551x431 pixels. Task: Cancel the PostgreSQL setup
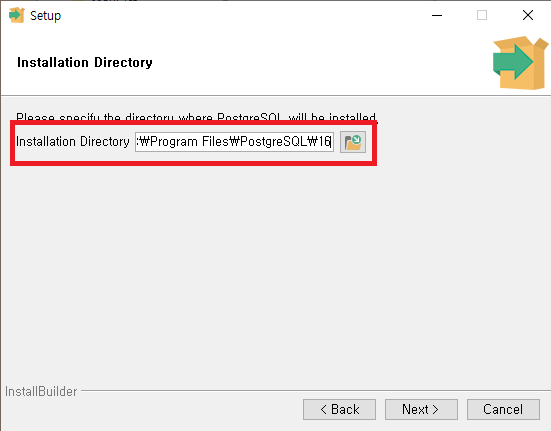pos(503,409)
